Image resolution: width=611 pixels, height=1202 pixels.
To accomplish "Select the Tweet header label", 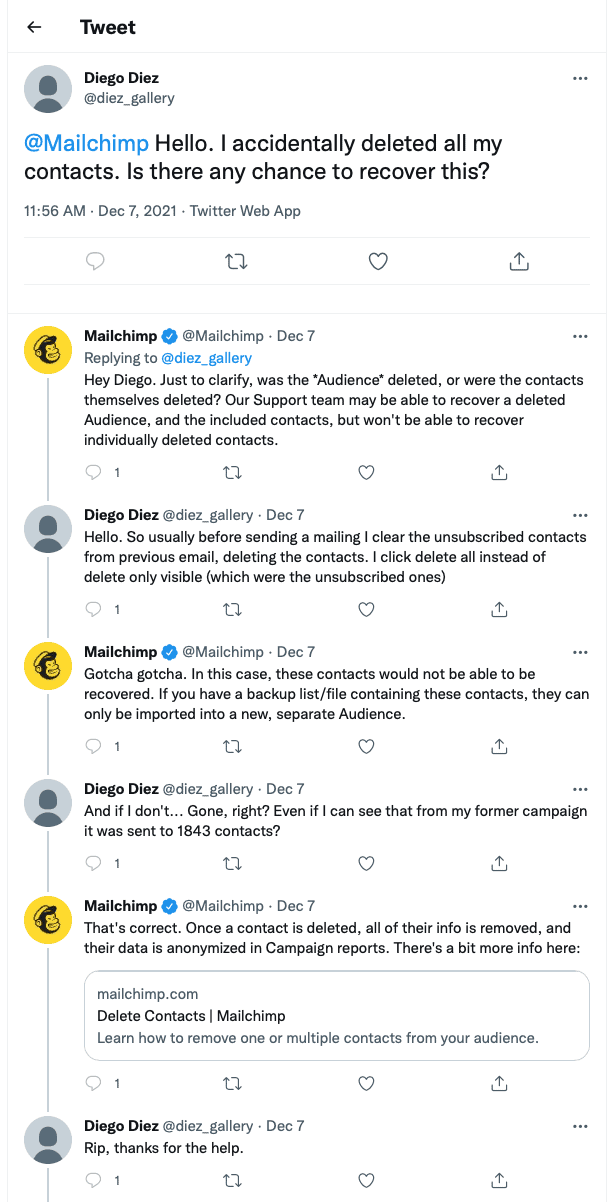I will (107, 27).
